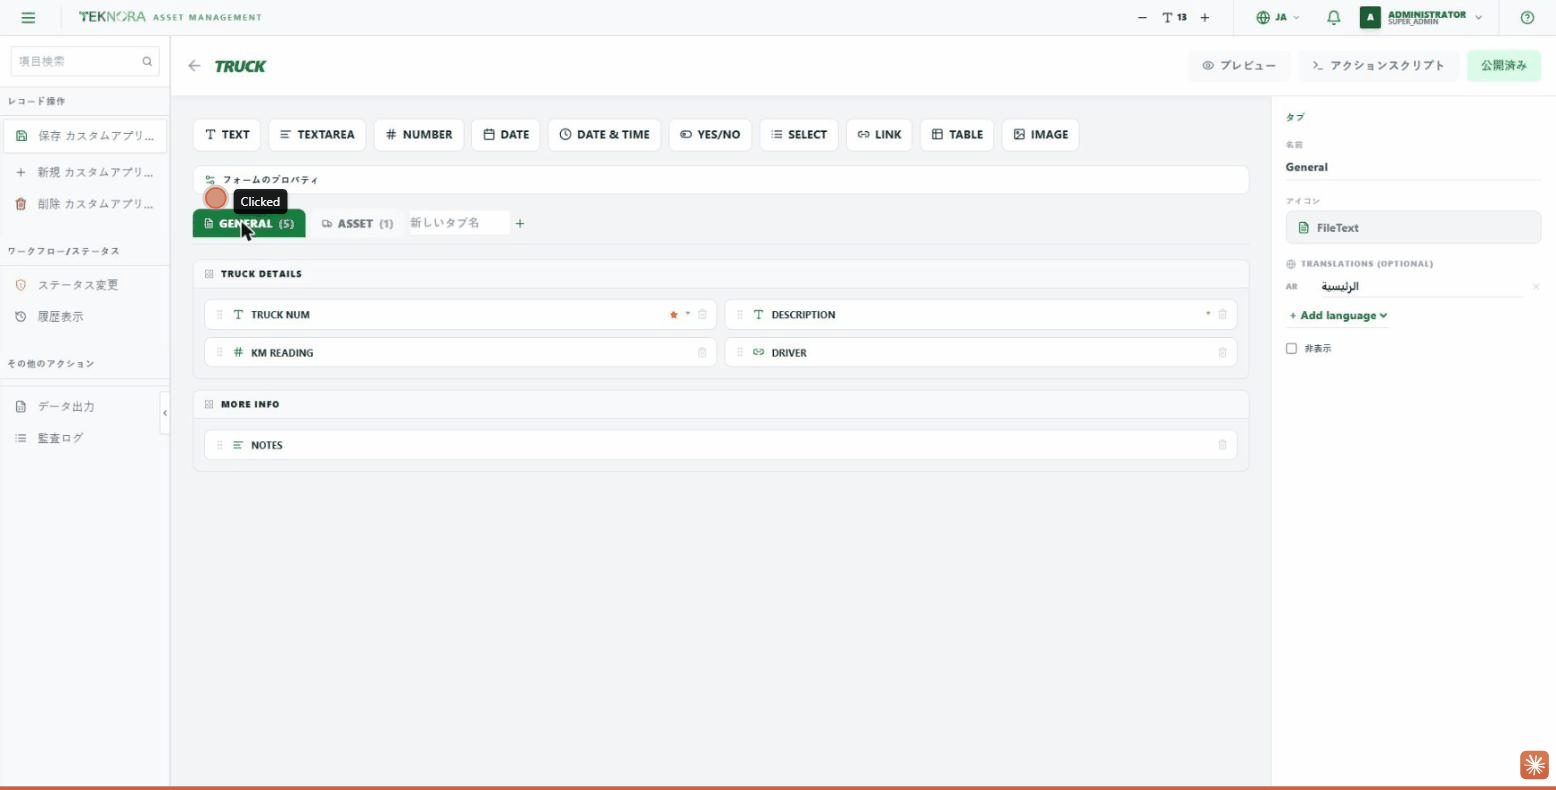Click the TRUCK NUM drag handle
This screenshot has height=790, width=1556.
220,314
